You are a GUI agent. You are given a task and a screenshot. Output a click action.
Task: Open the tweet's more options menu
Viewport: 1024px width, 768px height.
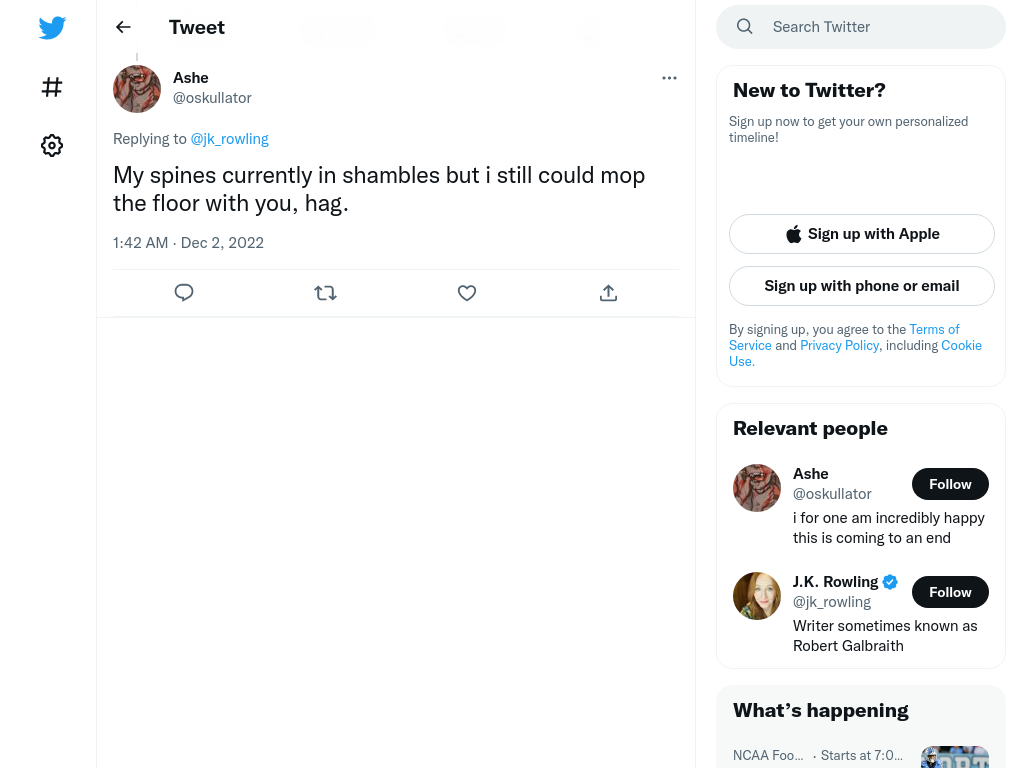669,78
